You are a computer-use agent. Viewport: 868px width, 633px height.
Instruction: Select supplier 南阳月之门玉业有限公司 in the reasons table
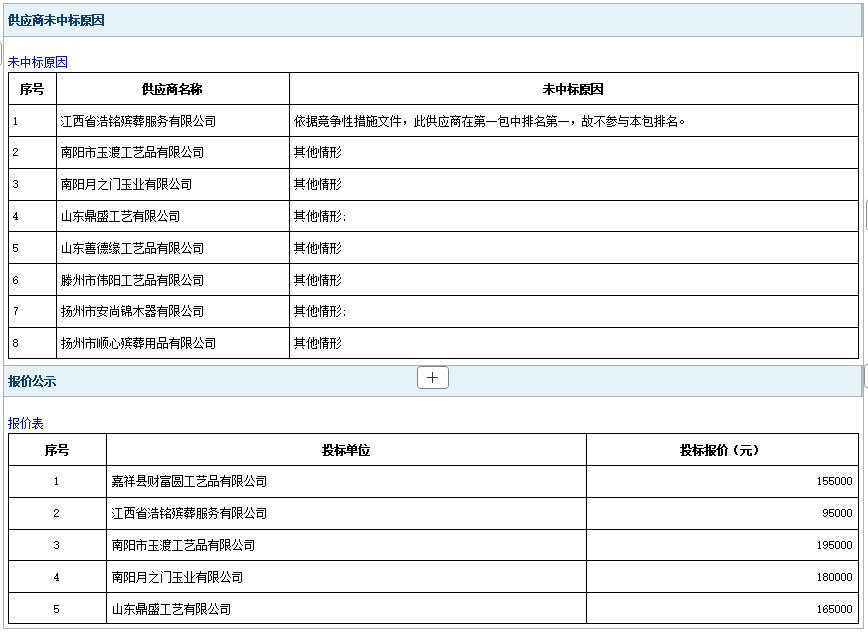click(126, 184)
